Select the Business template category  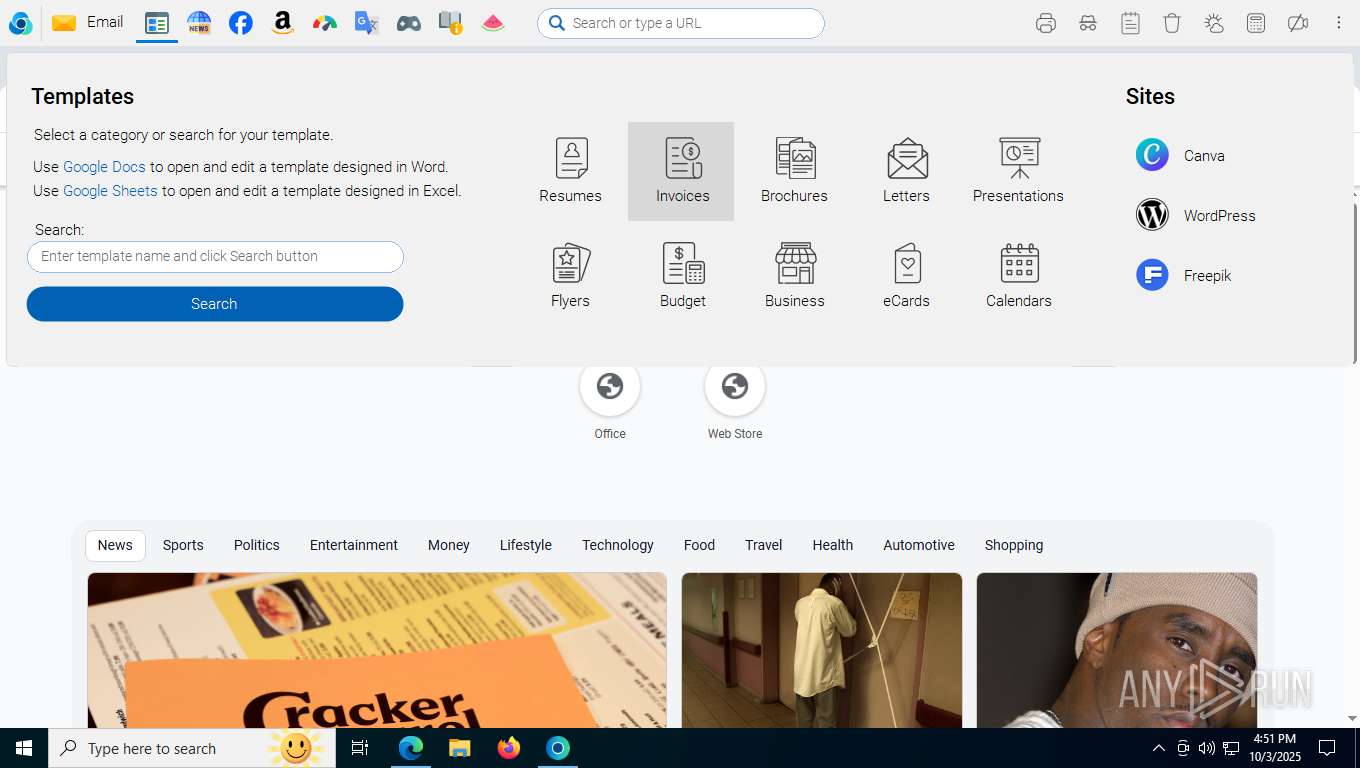tap(795, 276)
